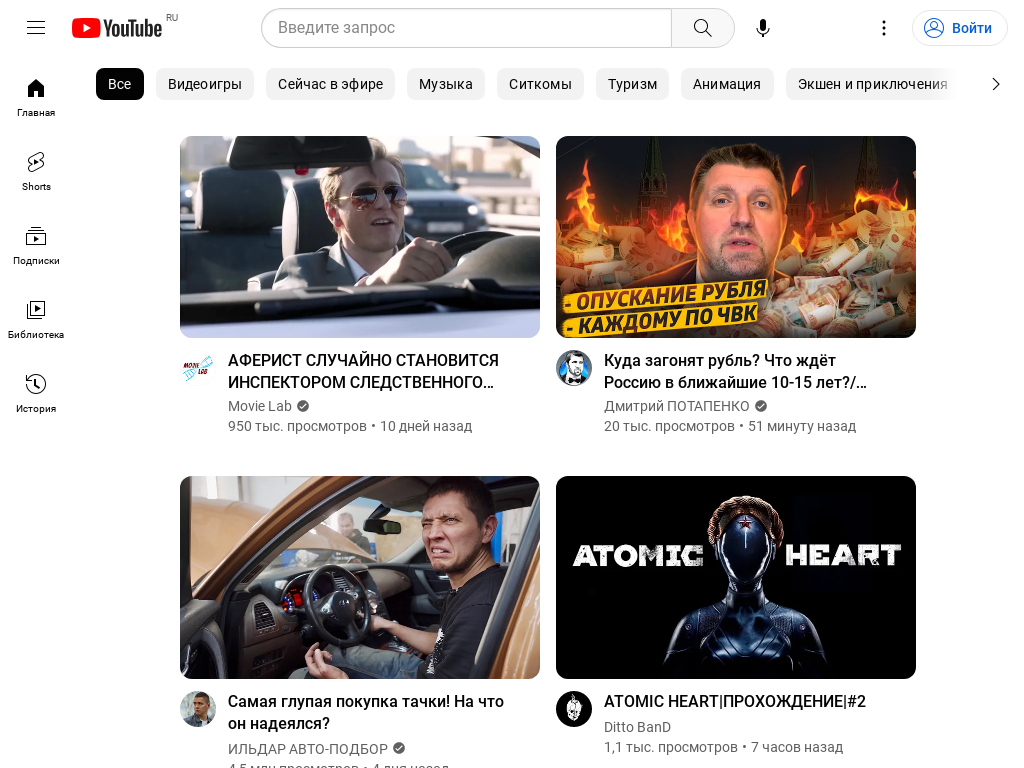Open Библиотека in sidebar
The width and height of the screenshot is (1024, 768).
pos(36,319)
